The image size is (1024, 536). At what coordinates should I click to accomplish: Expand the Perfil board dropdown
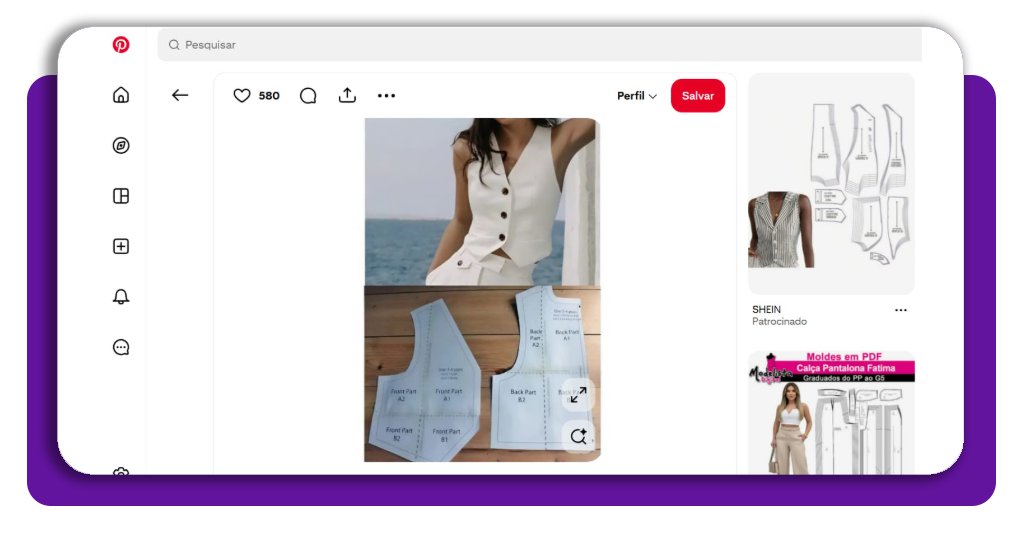pos(637,96)
